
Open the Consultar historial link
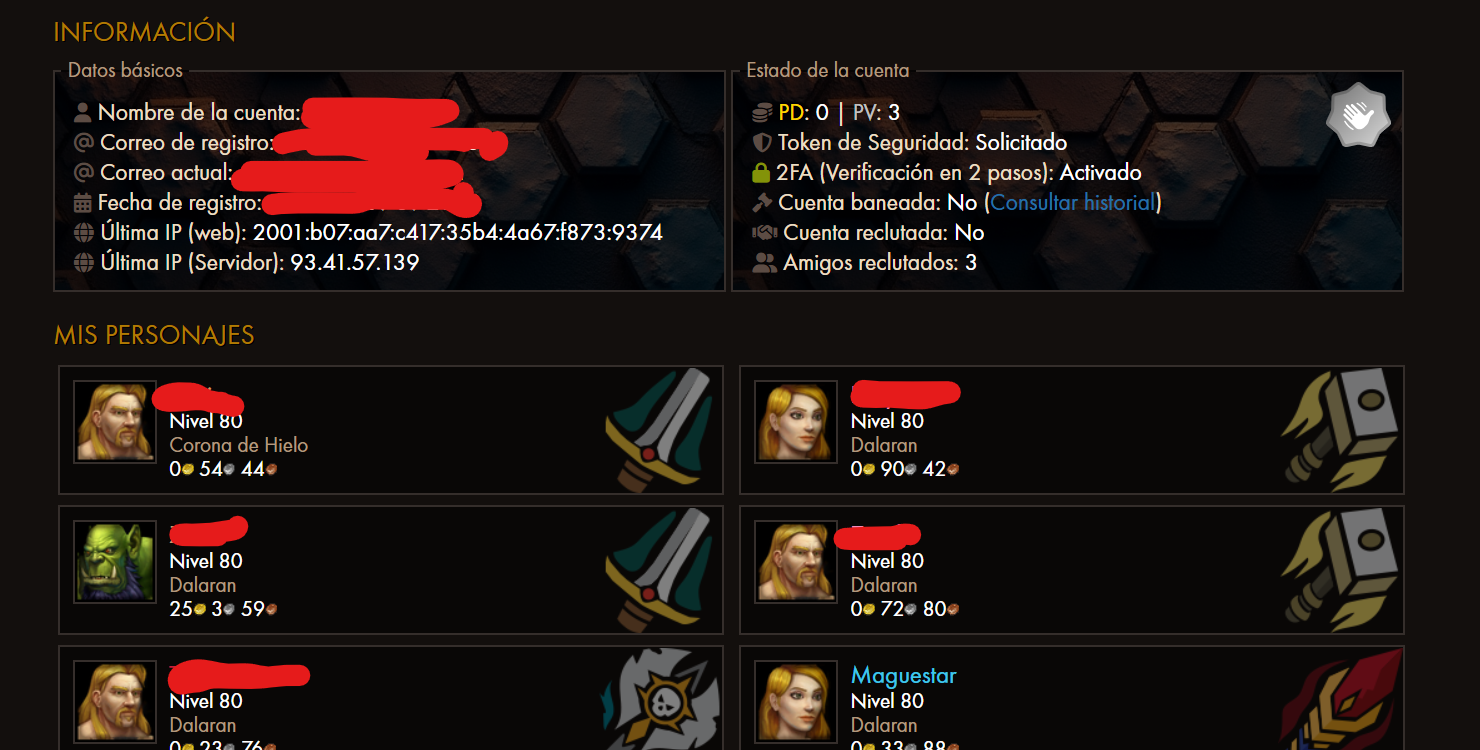pos(1073,203)
